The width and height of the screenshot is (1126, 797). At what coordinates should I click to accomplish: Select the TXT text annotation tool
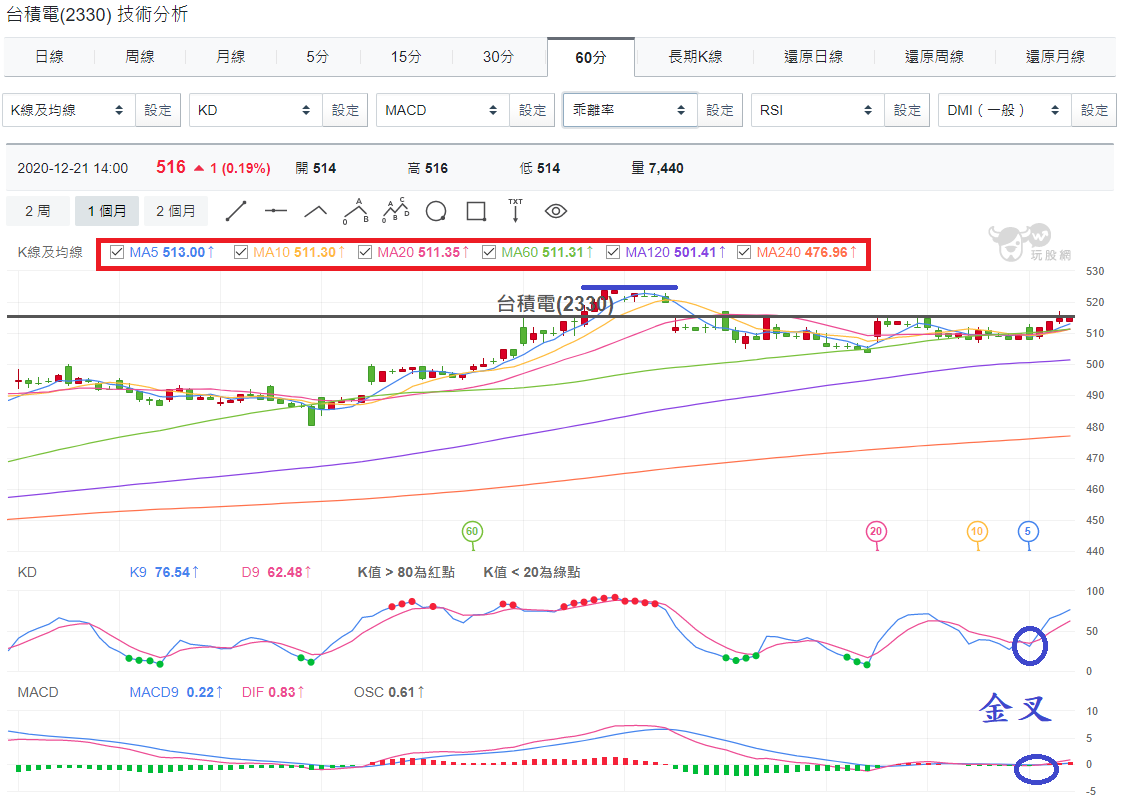[x=516, y=210]
